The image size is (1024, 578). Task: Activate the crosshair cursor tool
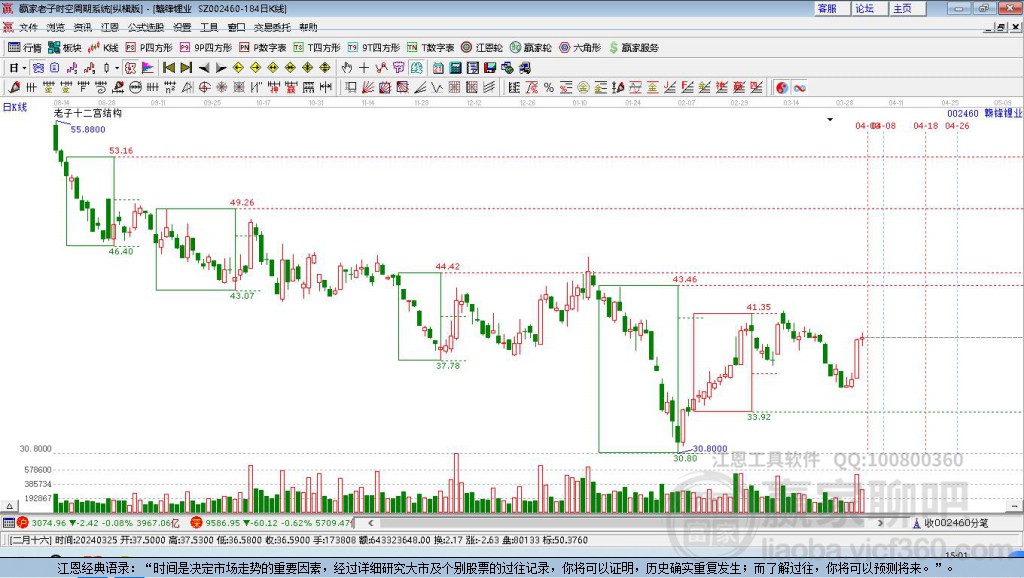[364, 68]
